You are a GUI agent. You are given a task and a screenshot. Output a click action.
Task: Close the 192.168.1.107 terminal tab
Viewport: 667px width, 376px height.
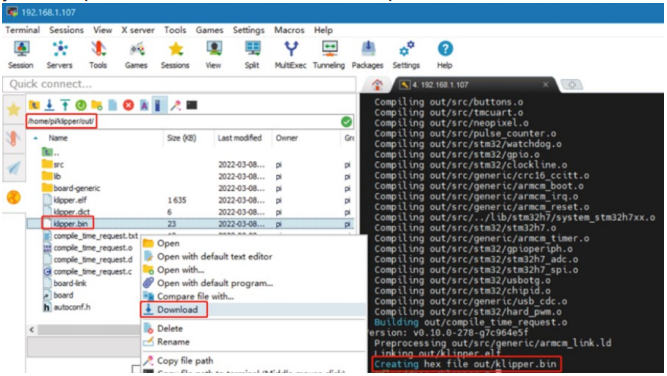545,85
